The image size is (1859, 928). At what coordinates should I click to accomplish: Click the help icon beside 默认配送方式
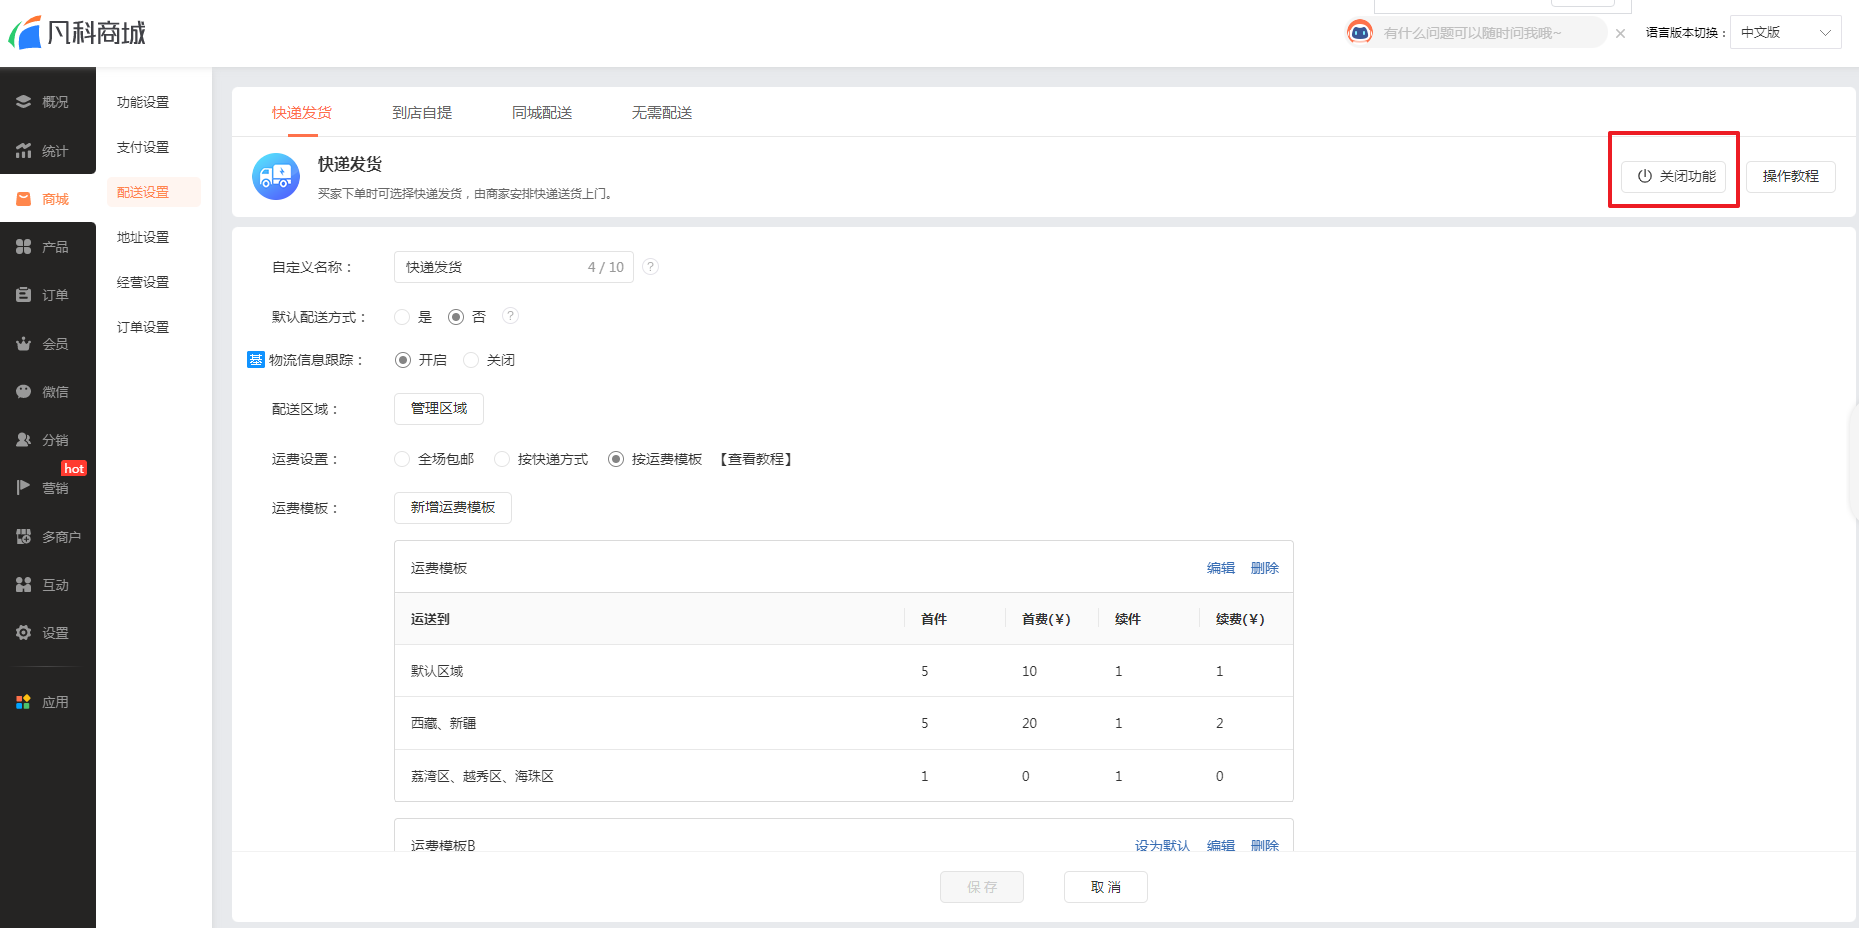[x=510, y=316]
